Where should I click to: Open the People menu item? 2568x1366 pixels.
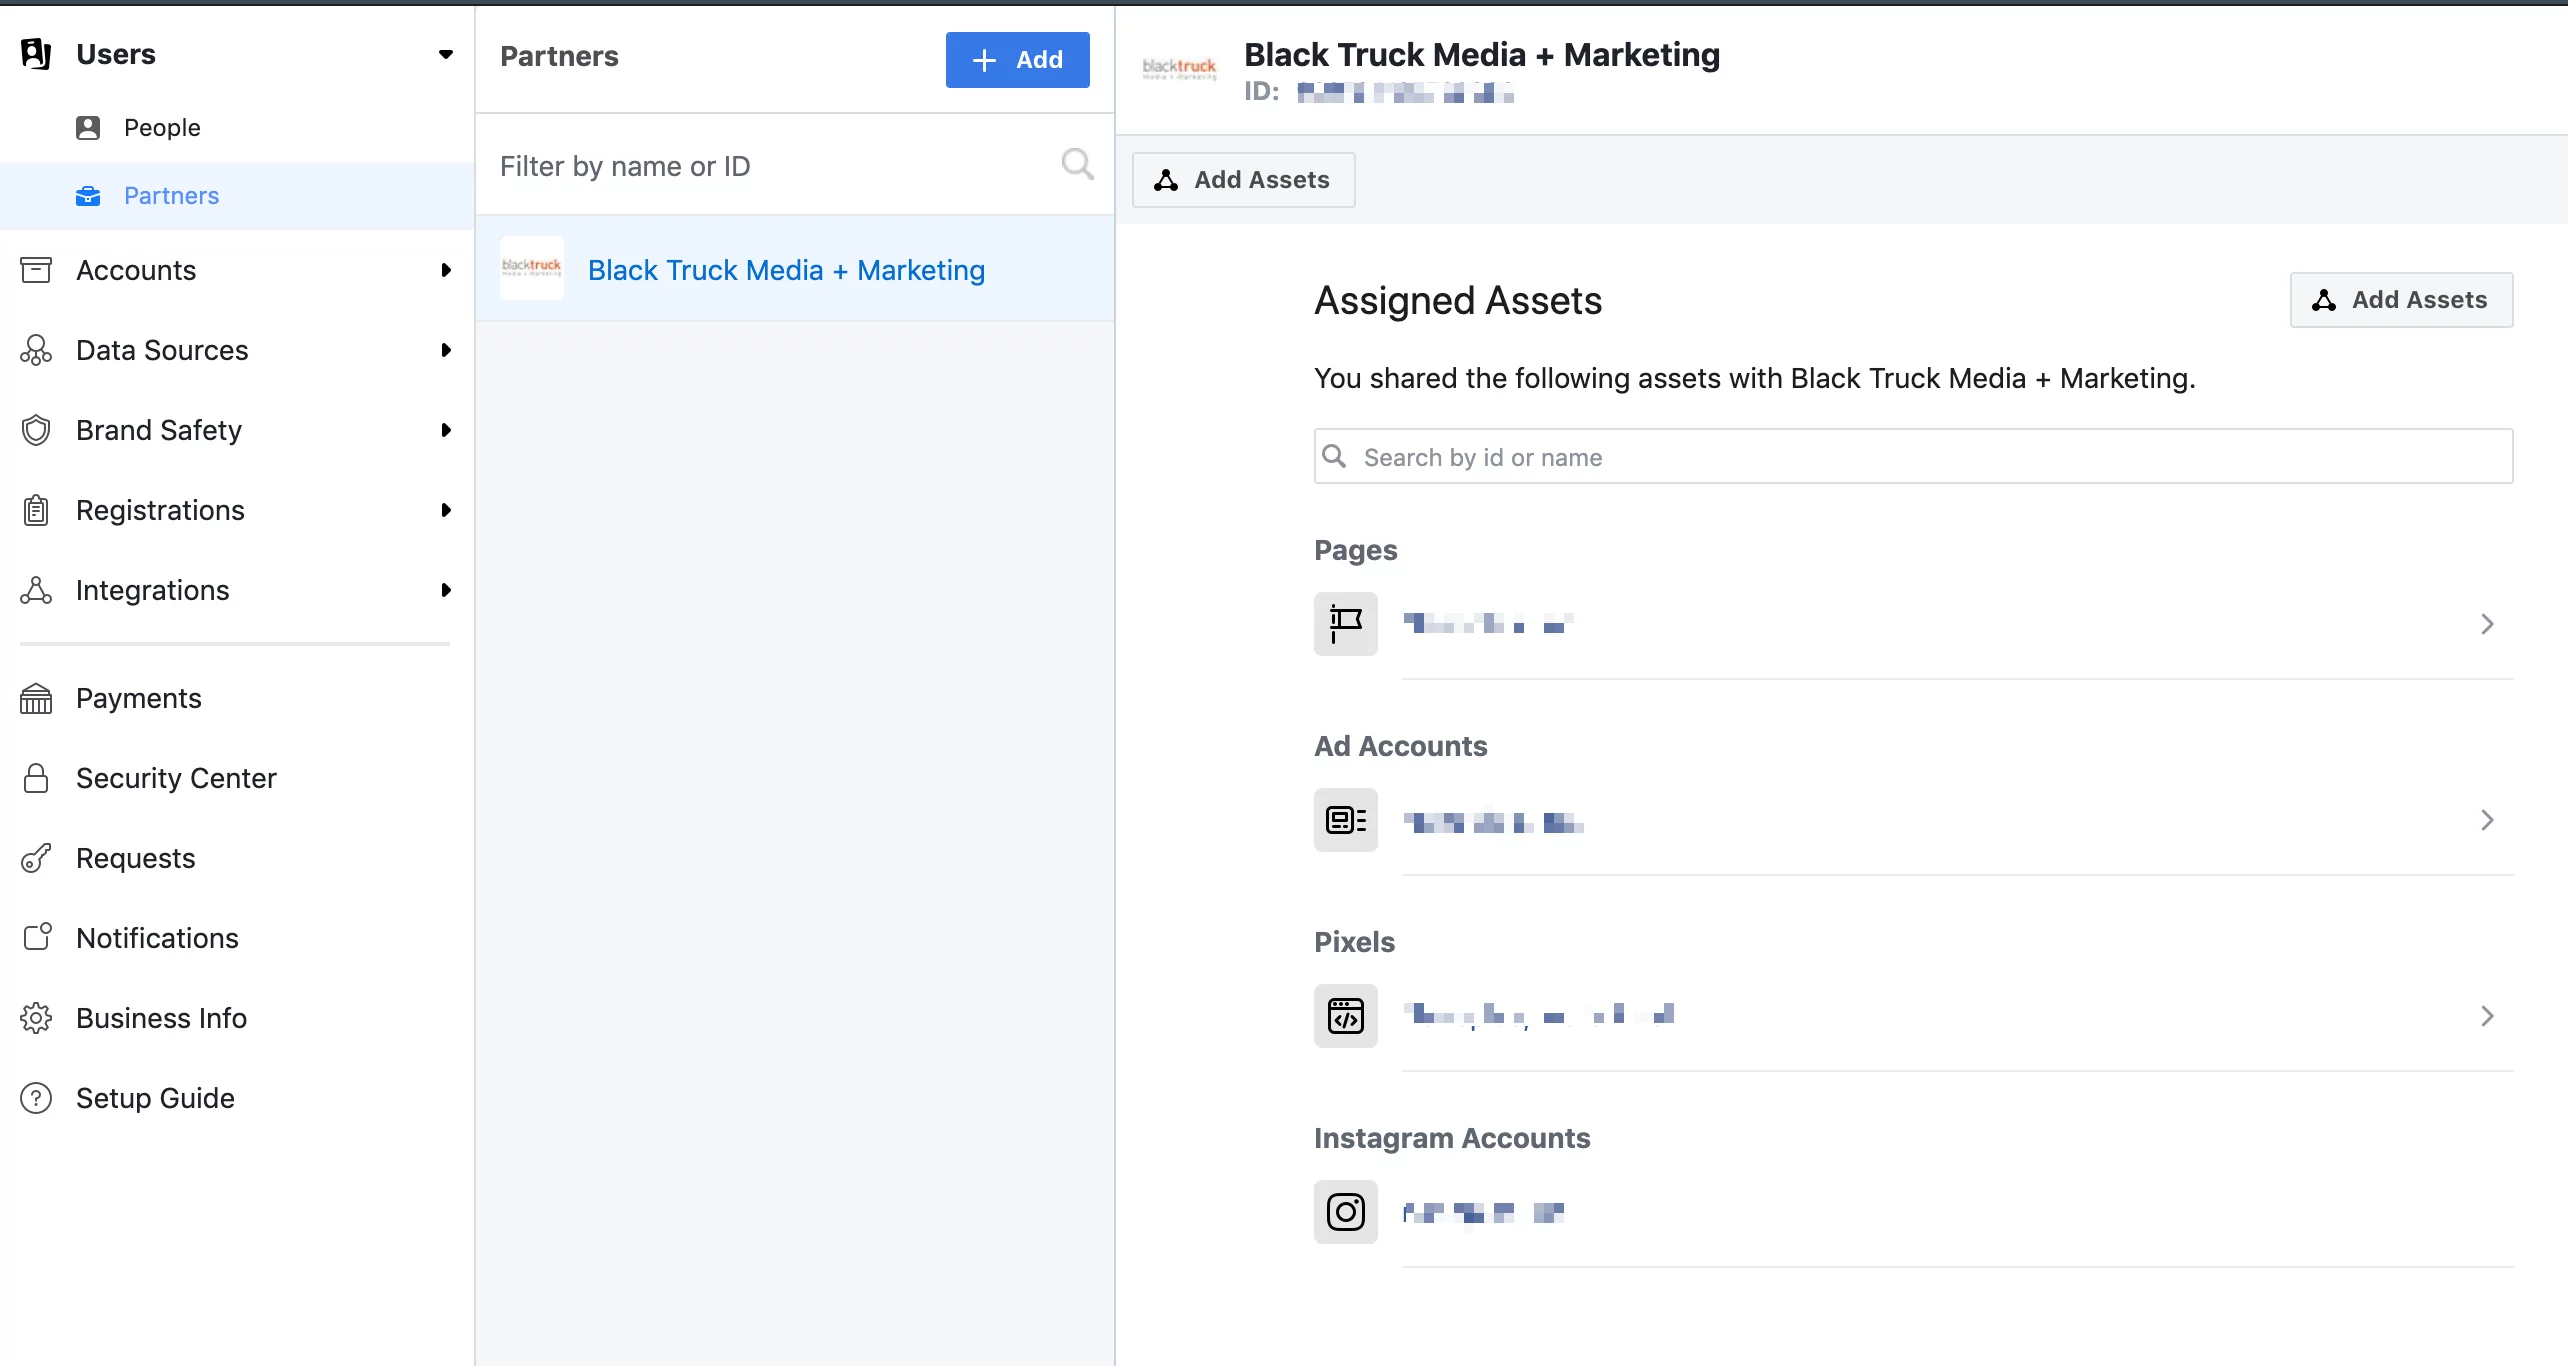click(x=162, y=127)
